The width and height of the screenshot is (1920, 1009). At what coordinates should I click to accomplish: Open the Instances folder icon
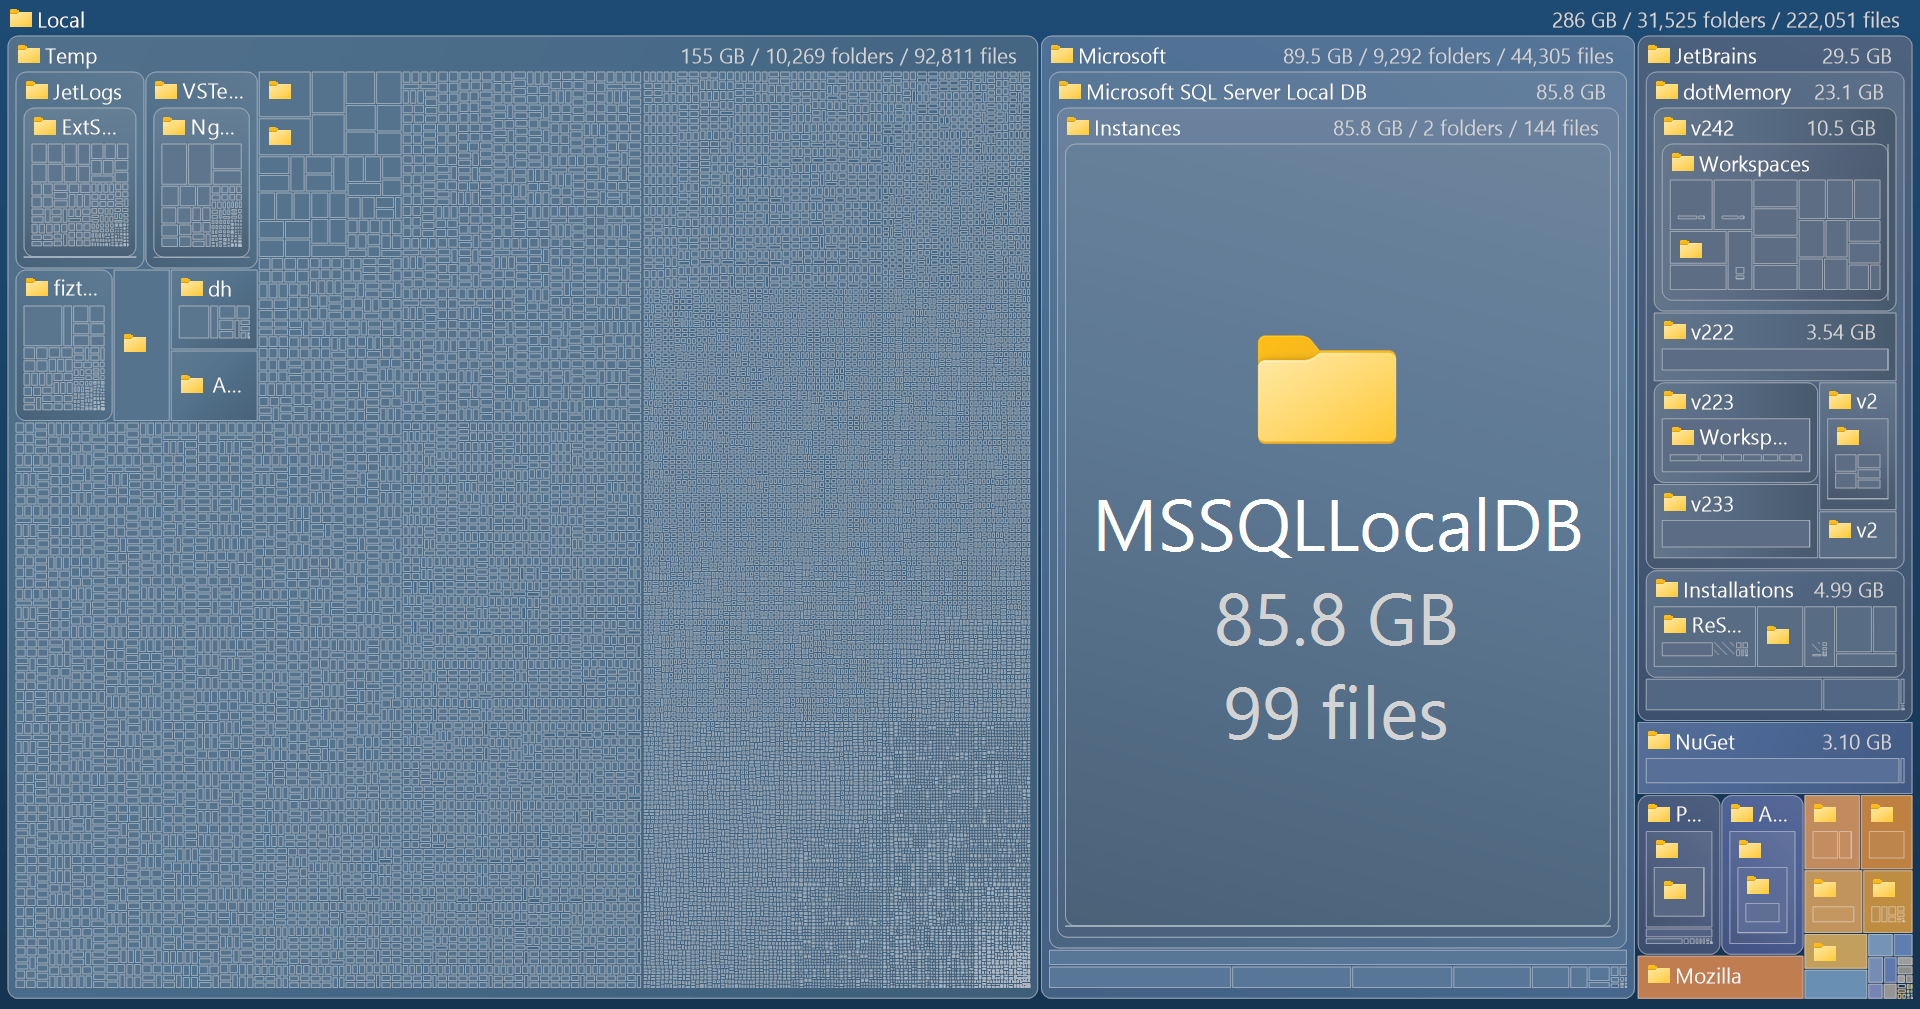1078,127
